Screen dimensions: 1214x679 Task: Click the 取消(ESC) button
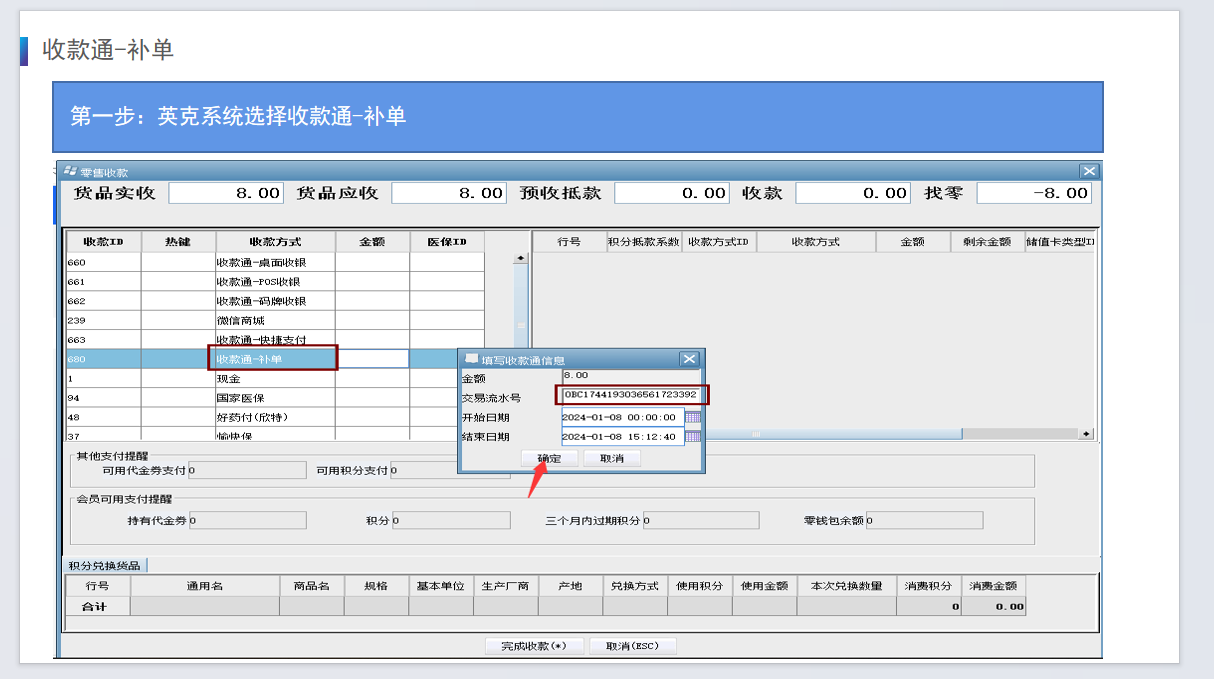tap(633, 646)
